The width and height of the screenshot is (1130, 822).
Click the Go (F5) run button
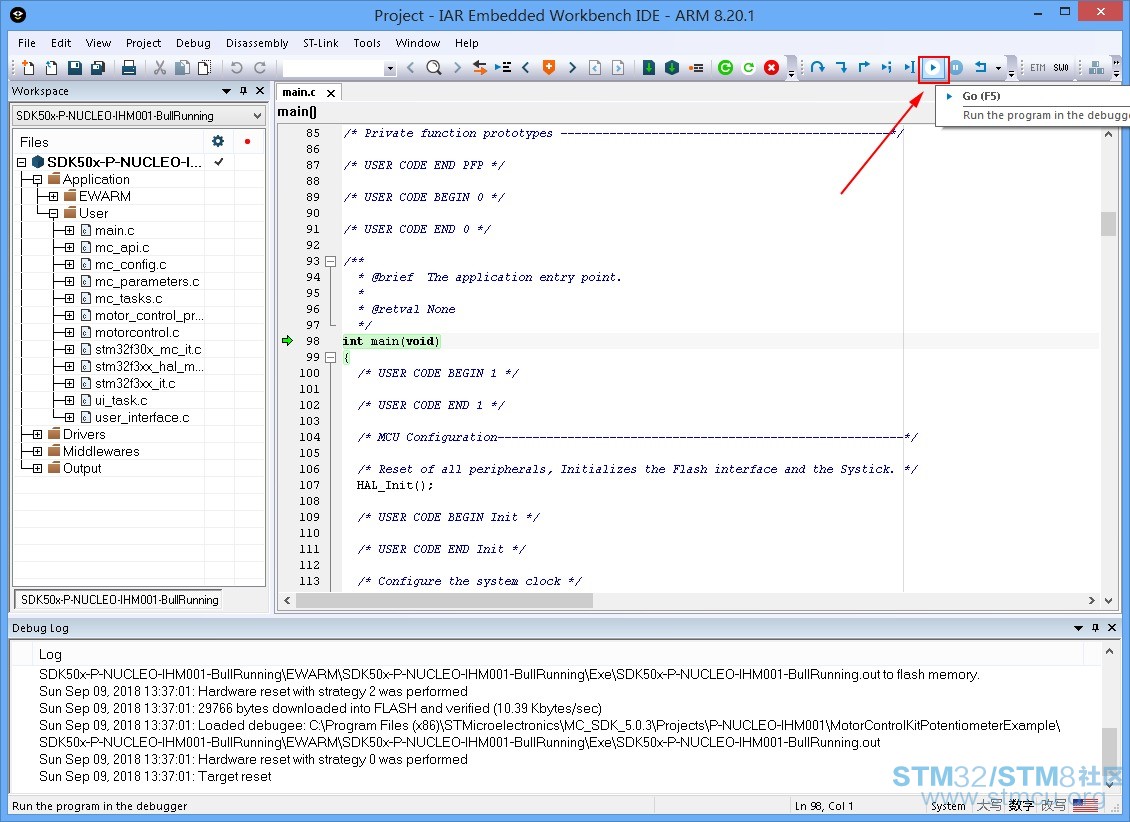933,68
